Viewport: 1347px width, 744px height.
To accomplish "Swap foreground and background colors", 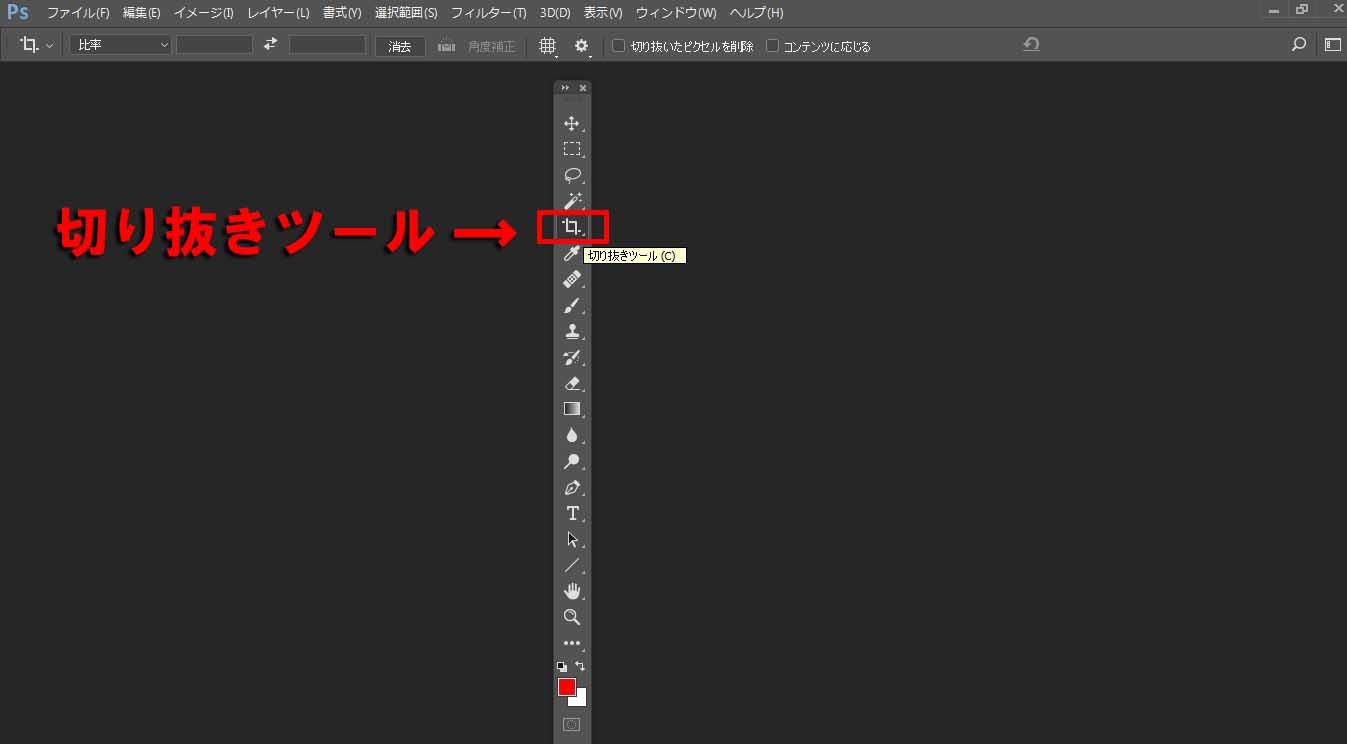I will 581,666.
